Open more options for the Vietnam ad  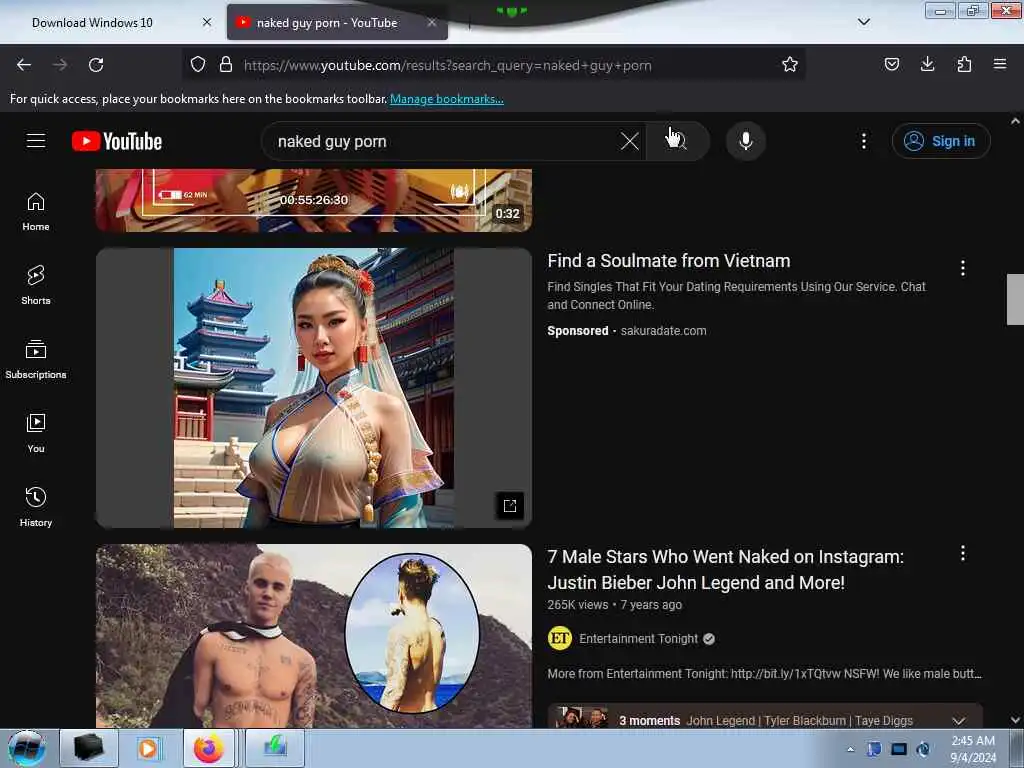coord(963,268)
